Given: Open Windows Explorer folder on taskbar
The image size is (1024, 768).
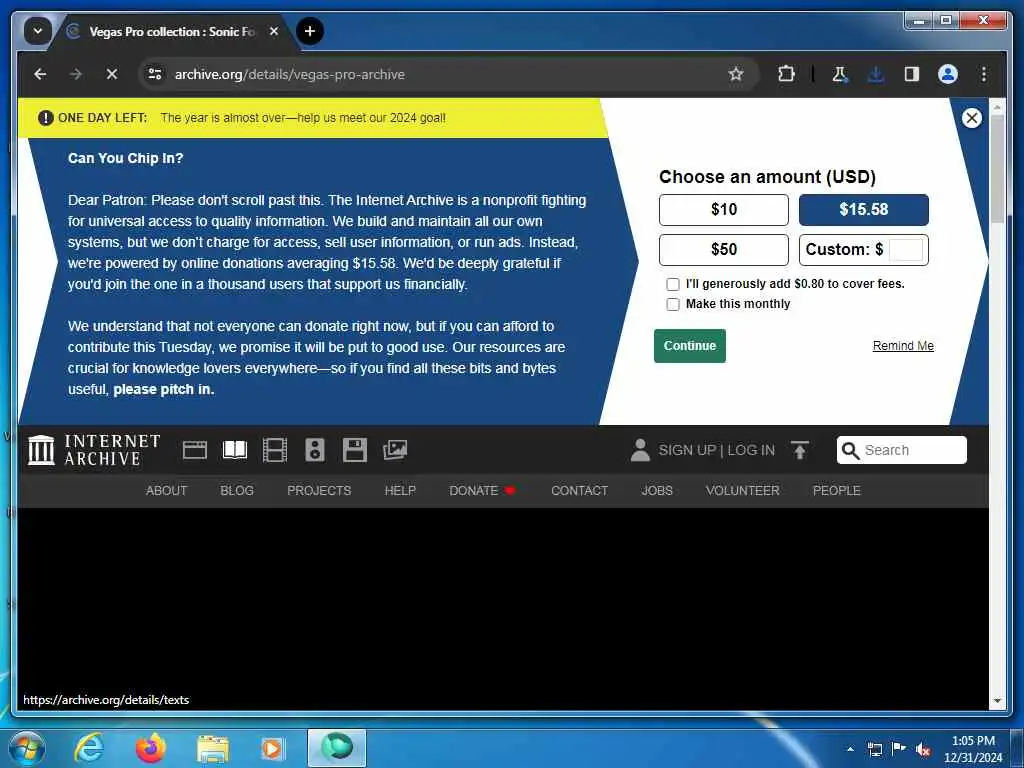Looking at the screenshot, I should click(212, 749).
